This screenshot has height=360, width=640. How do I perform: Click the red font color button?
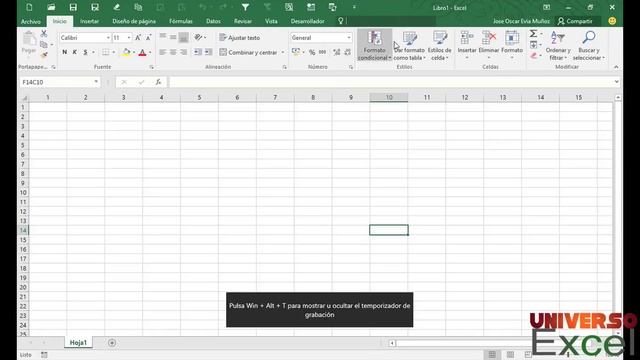[142, 52]
